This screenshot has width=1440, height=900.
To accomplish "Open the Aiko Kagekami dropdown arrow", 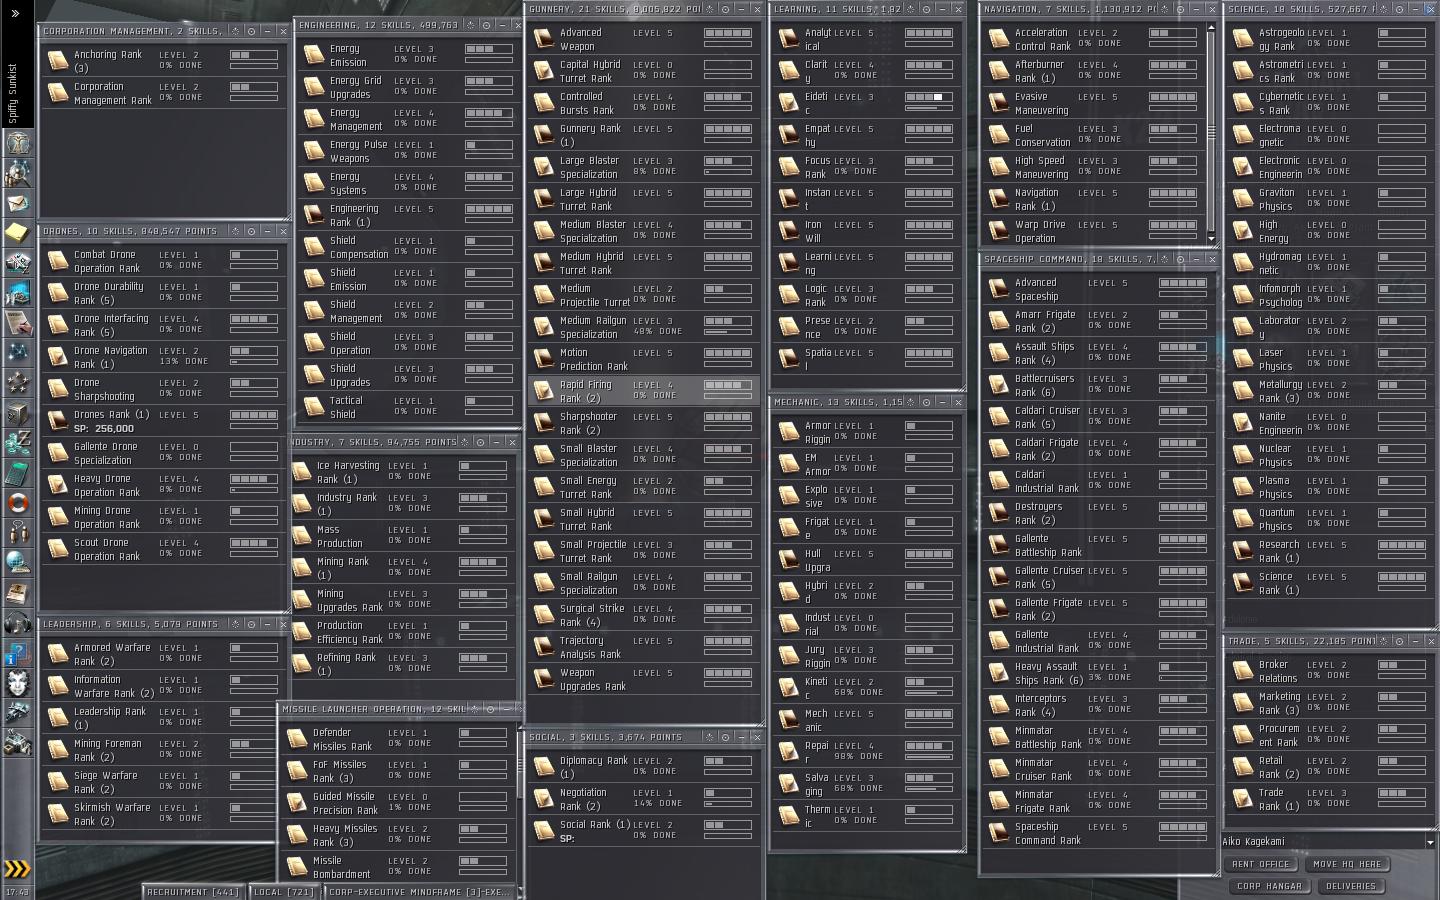I will (1430, 842).
